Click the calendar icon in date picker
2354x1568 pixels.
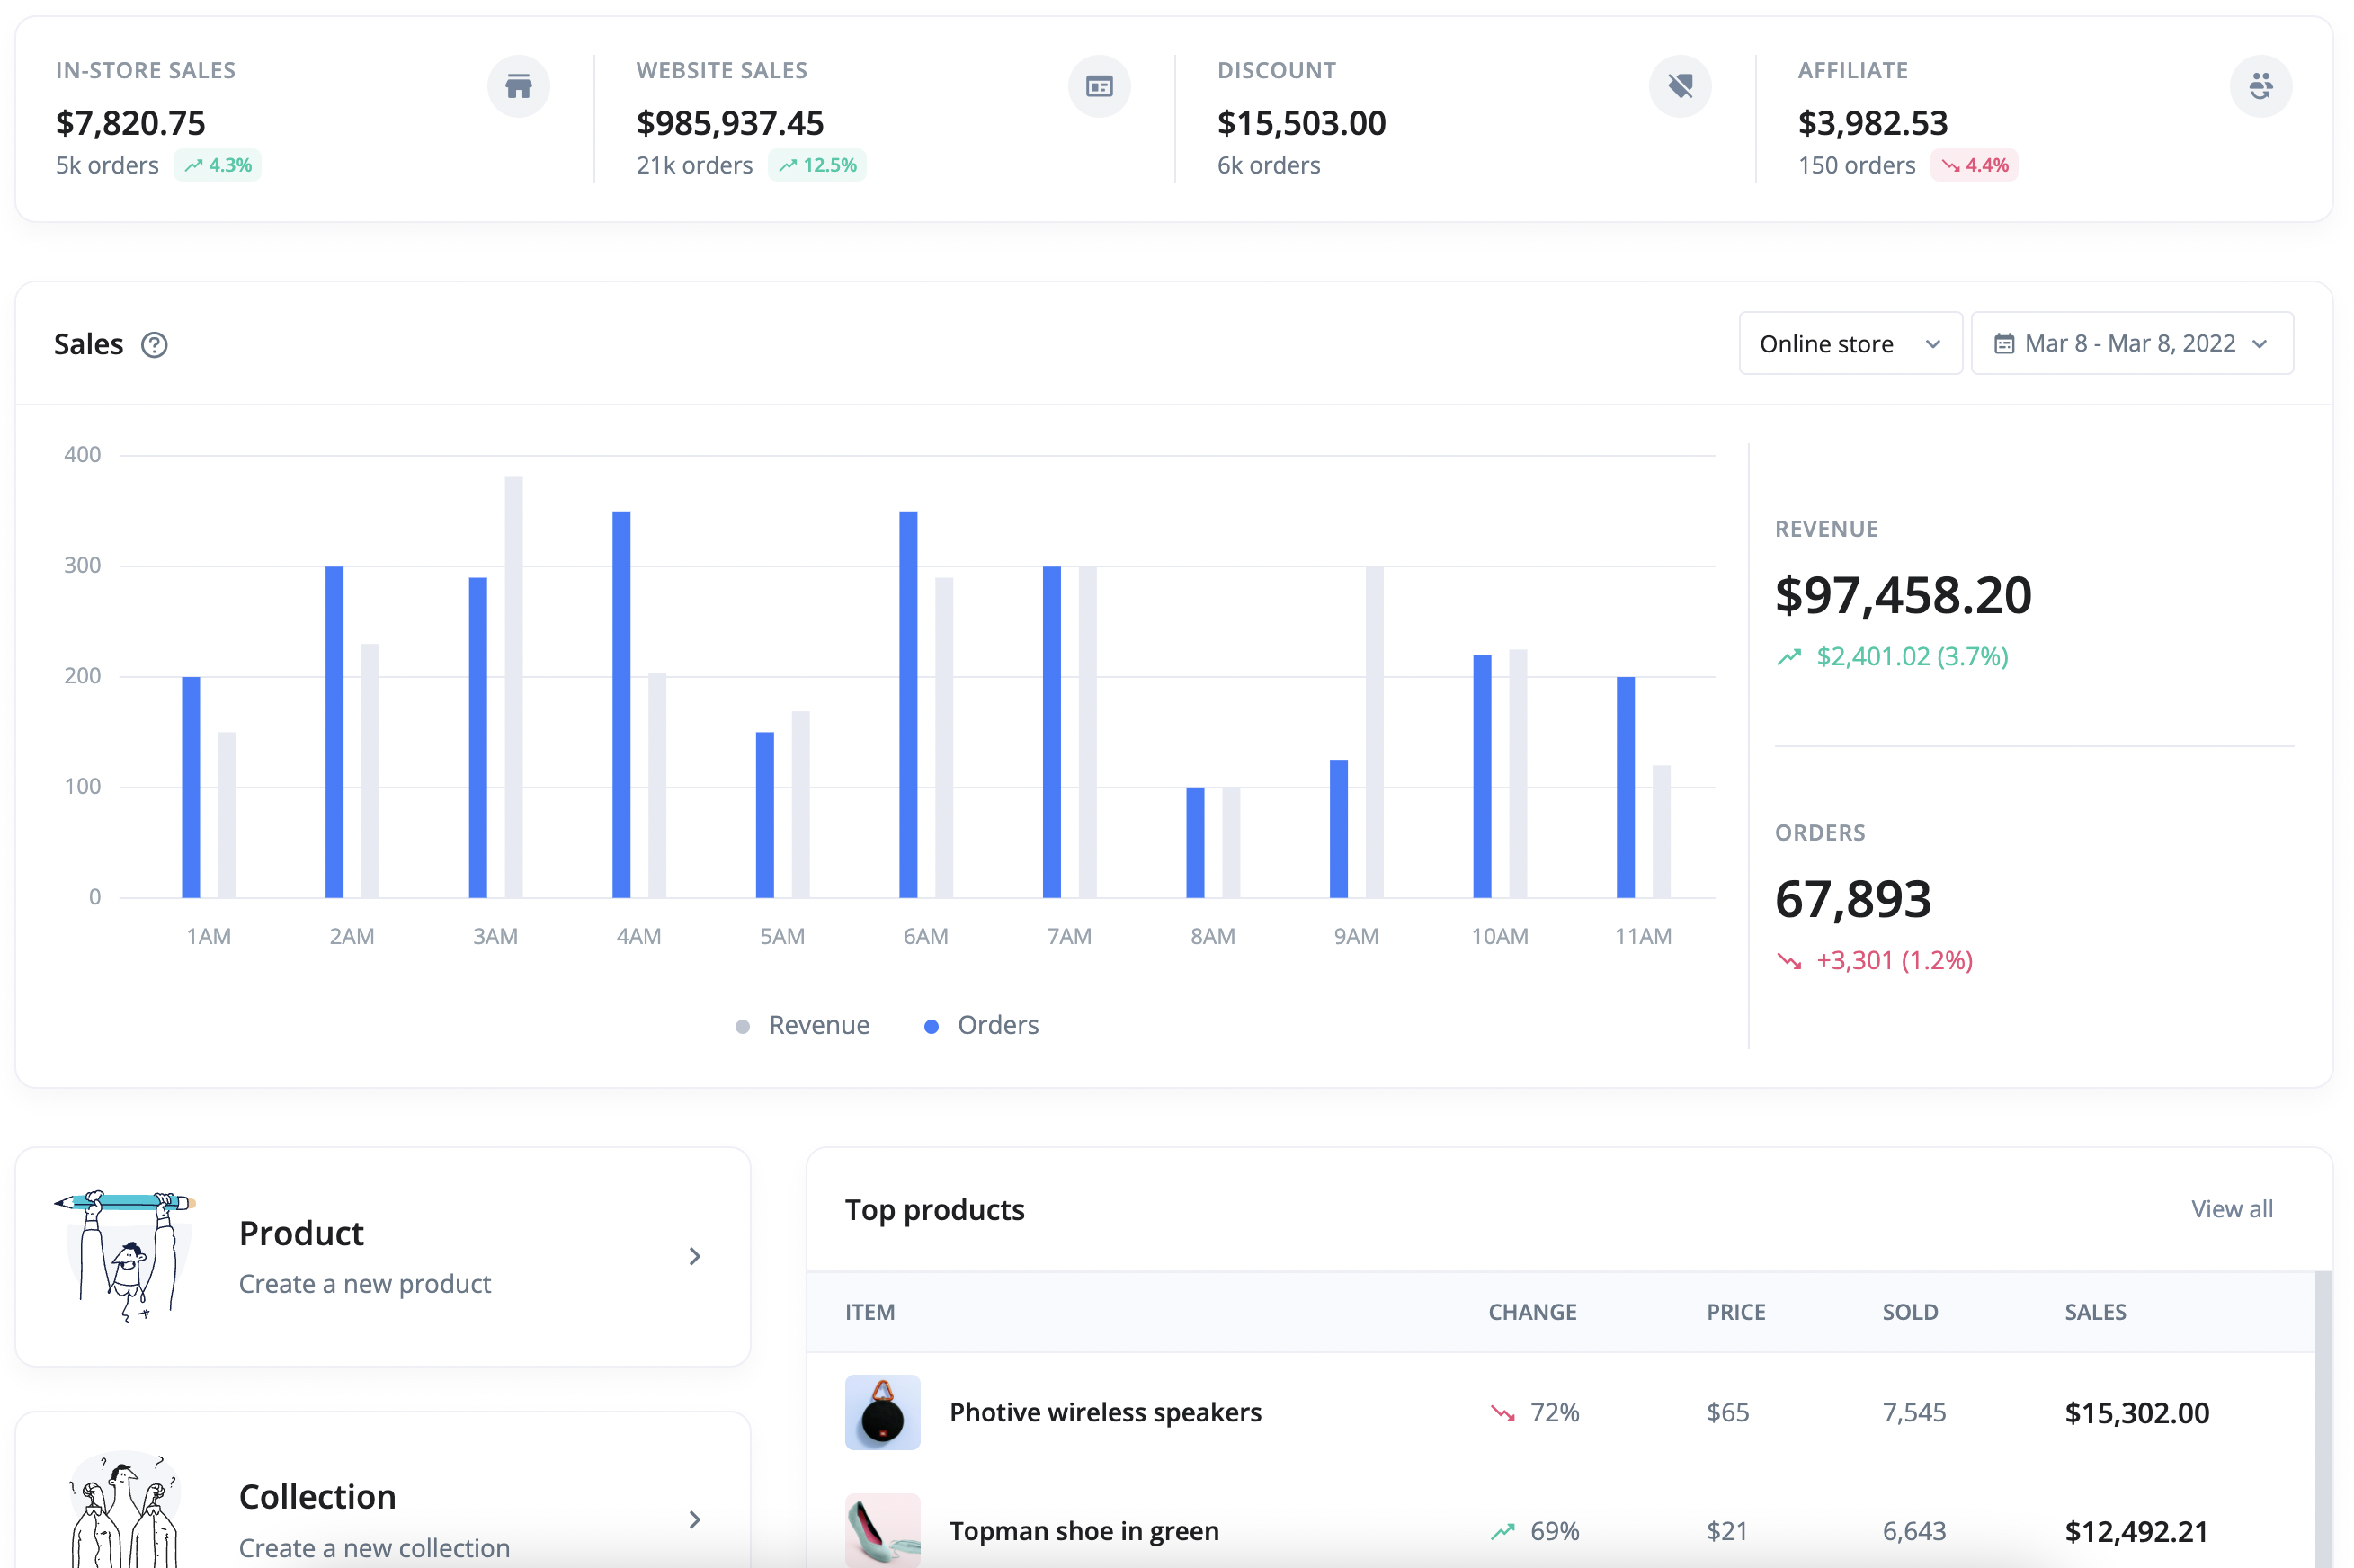(2004, 344)
